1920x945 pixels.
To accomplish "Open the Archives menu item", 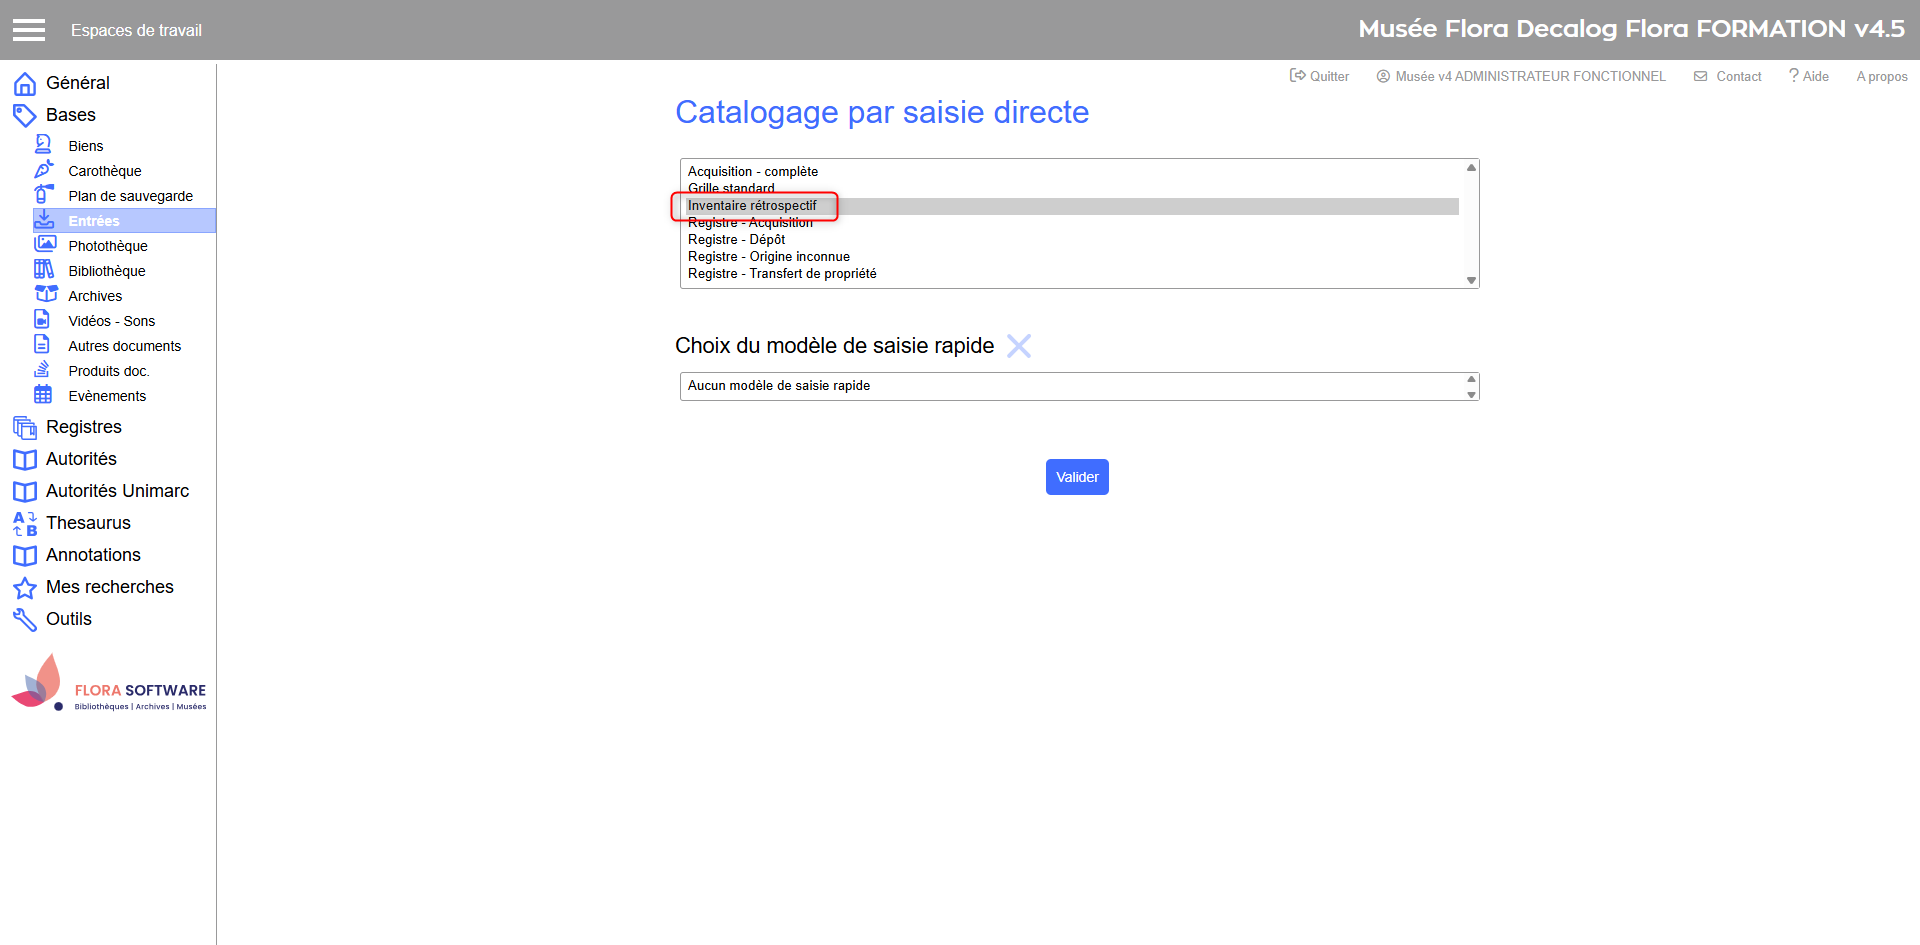I will coord(95,296).
